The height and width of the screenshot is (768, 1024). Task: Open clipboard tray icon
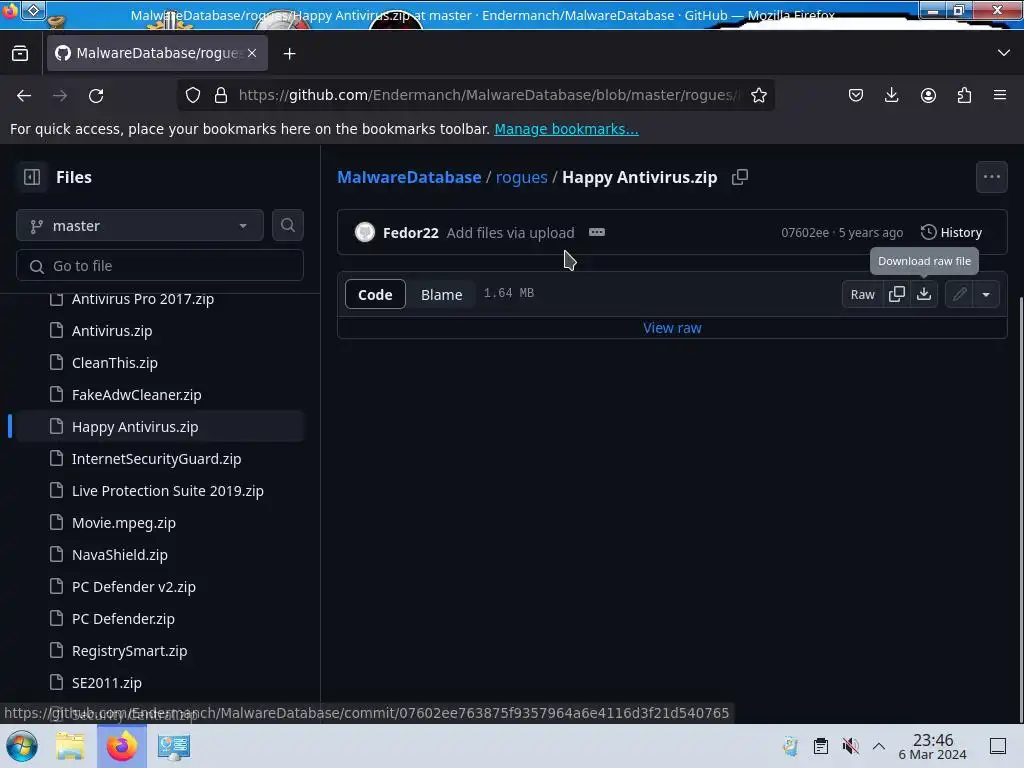[x=821, y=746]
